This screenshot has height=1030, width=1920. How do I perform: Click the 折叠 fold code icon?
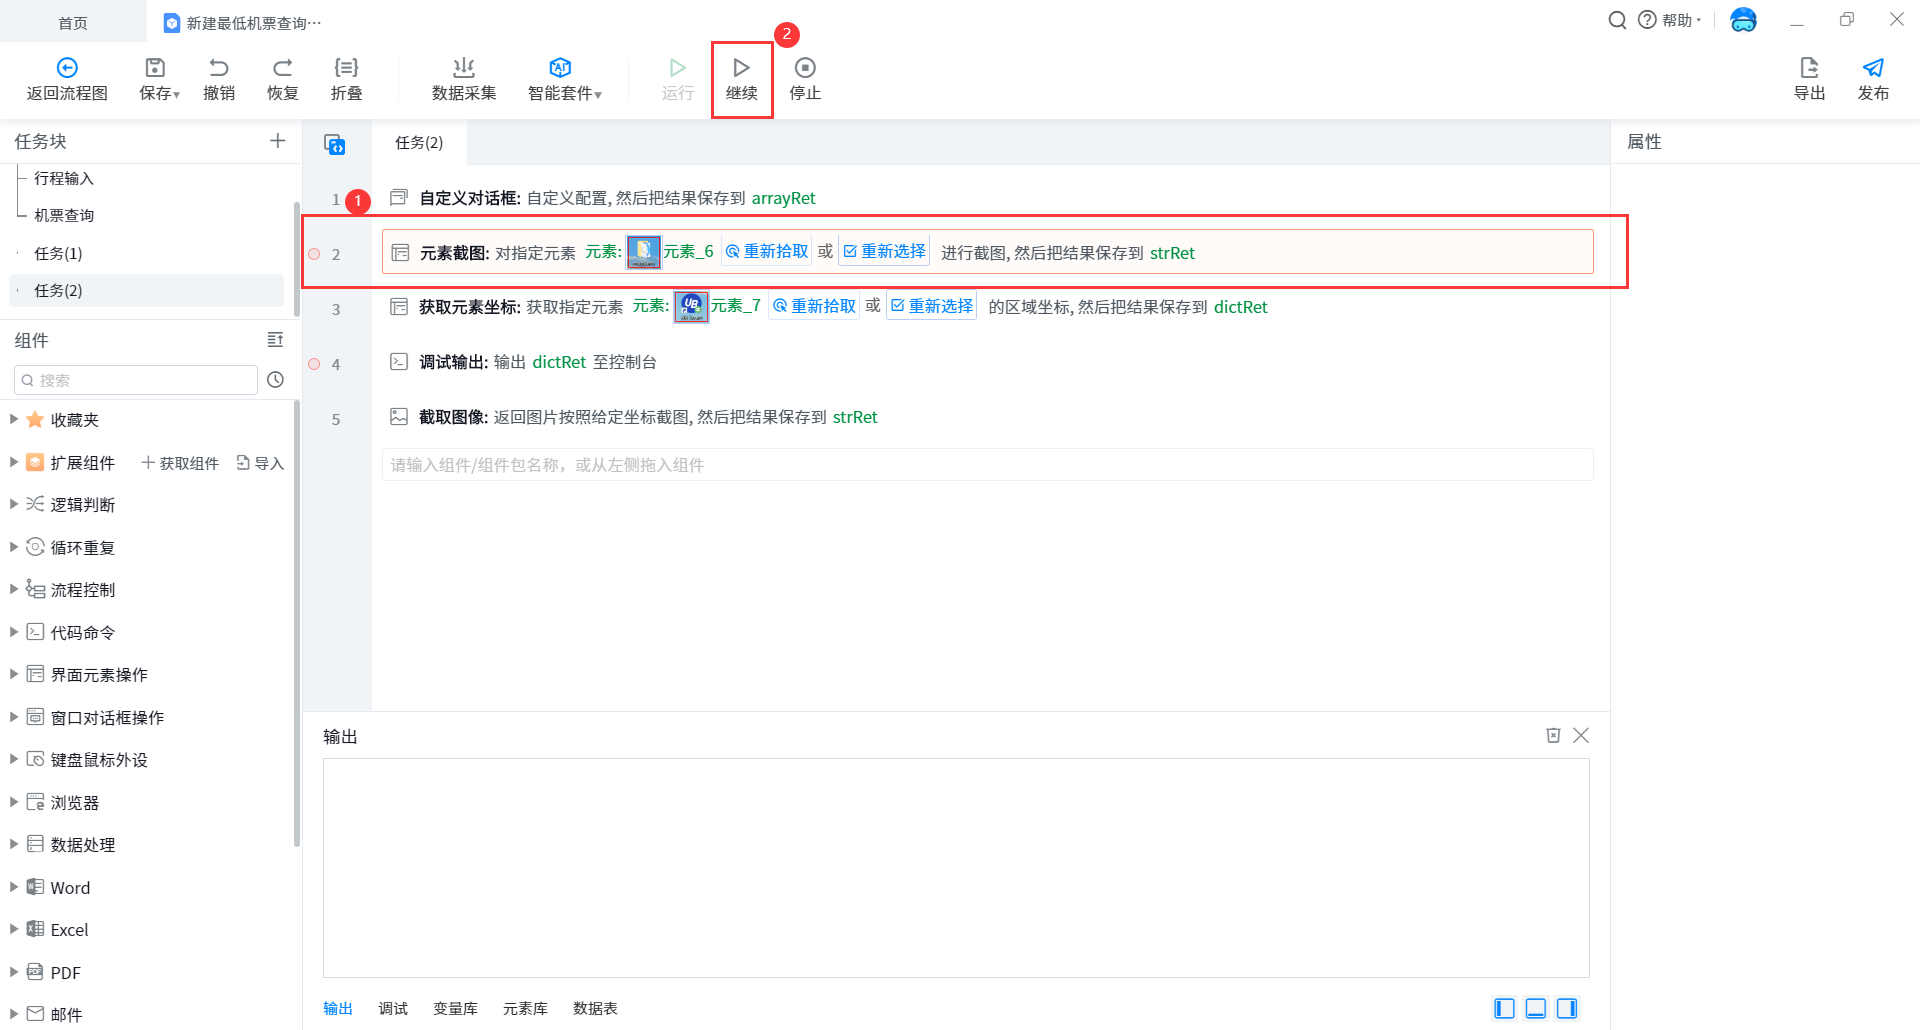pos(346,68)
